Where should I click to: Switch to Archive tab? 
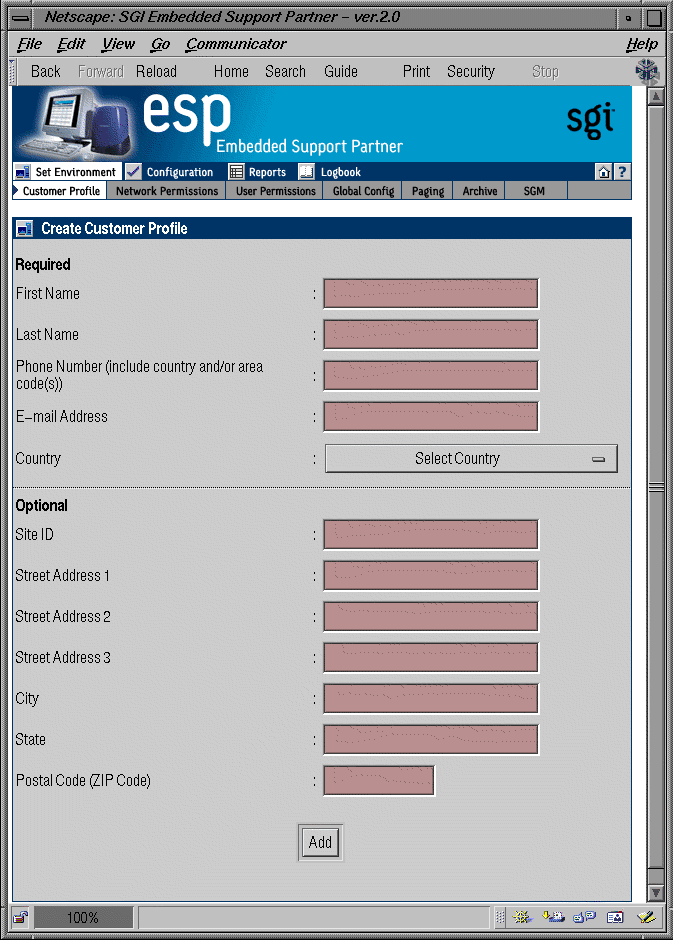pos(480,191)
